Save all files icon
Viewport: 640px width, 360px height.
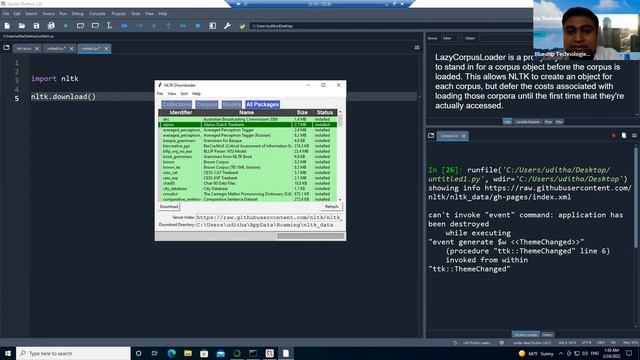51,26
